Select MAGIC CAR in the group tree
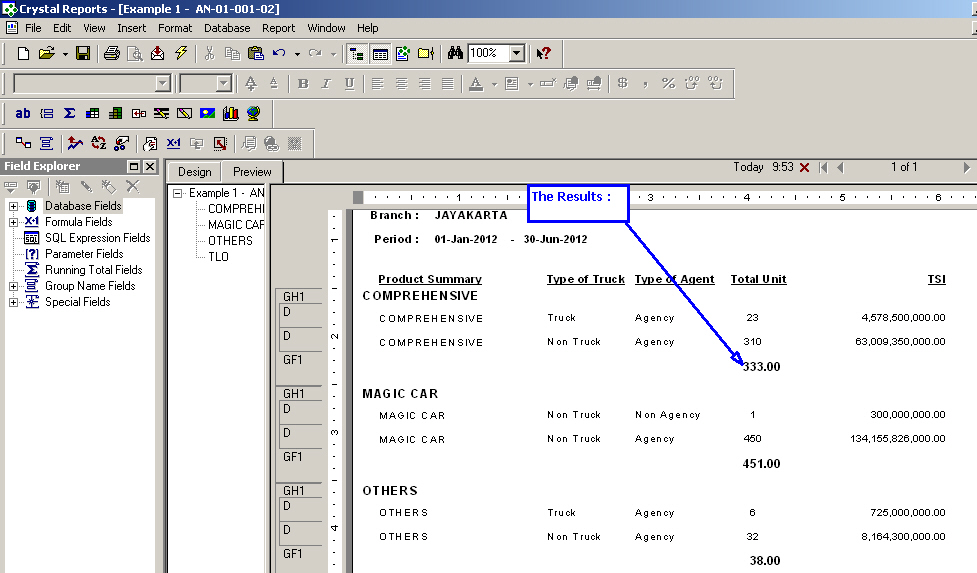Screen dimensions: 977x573 click(236, 225)
